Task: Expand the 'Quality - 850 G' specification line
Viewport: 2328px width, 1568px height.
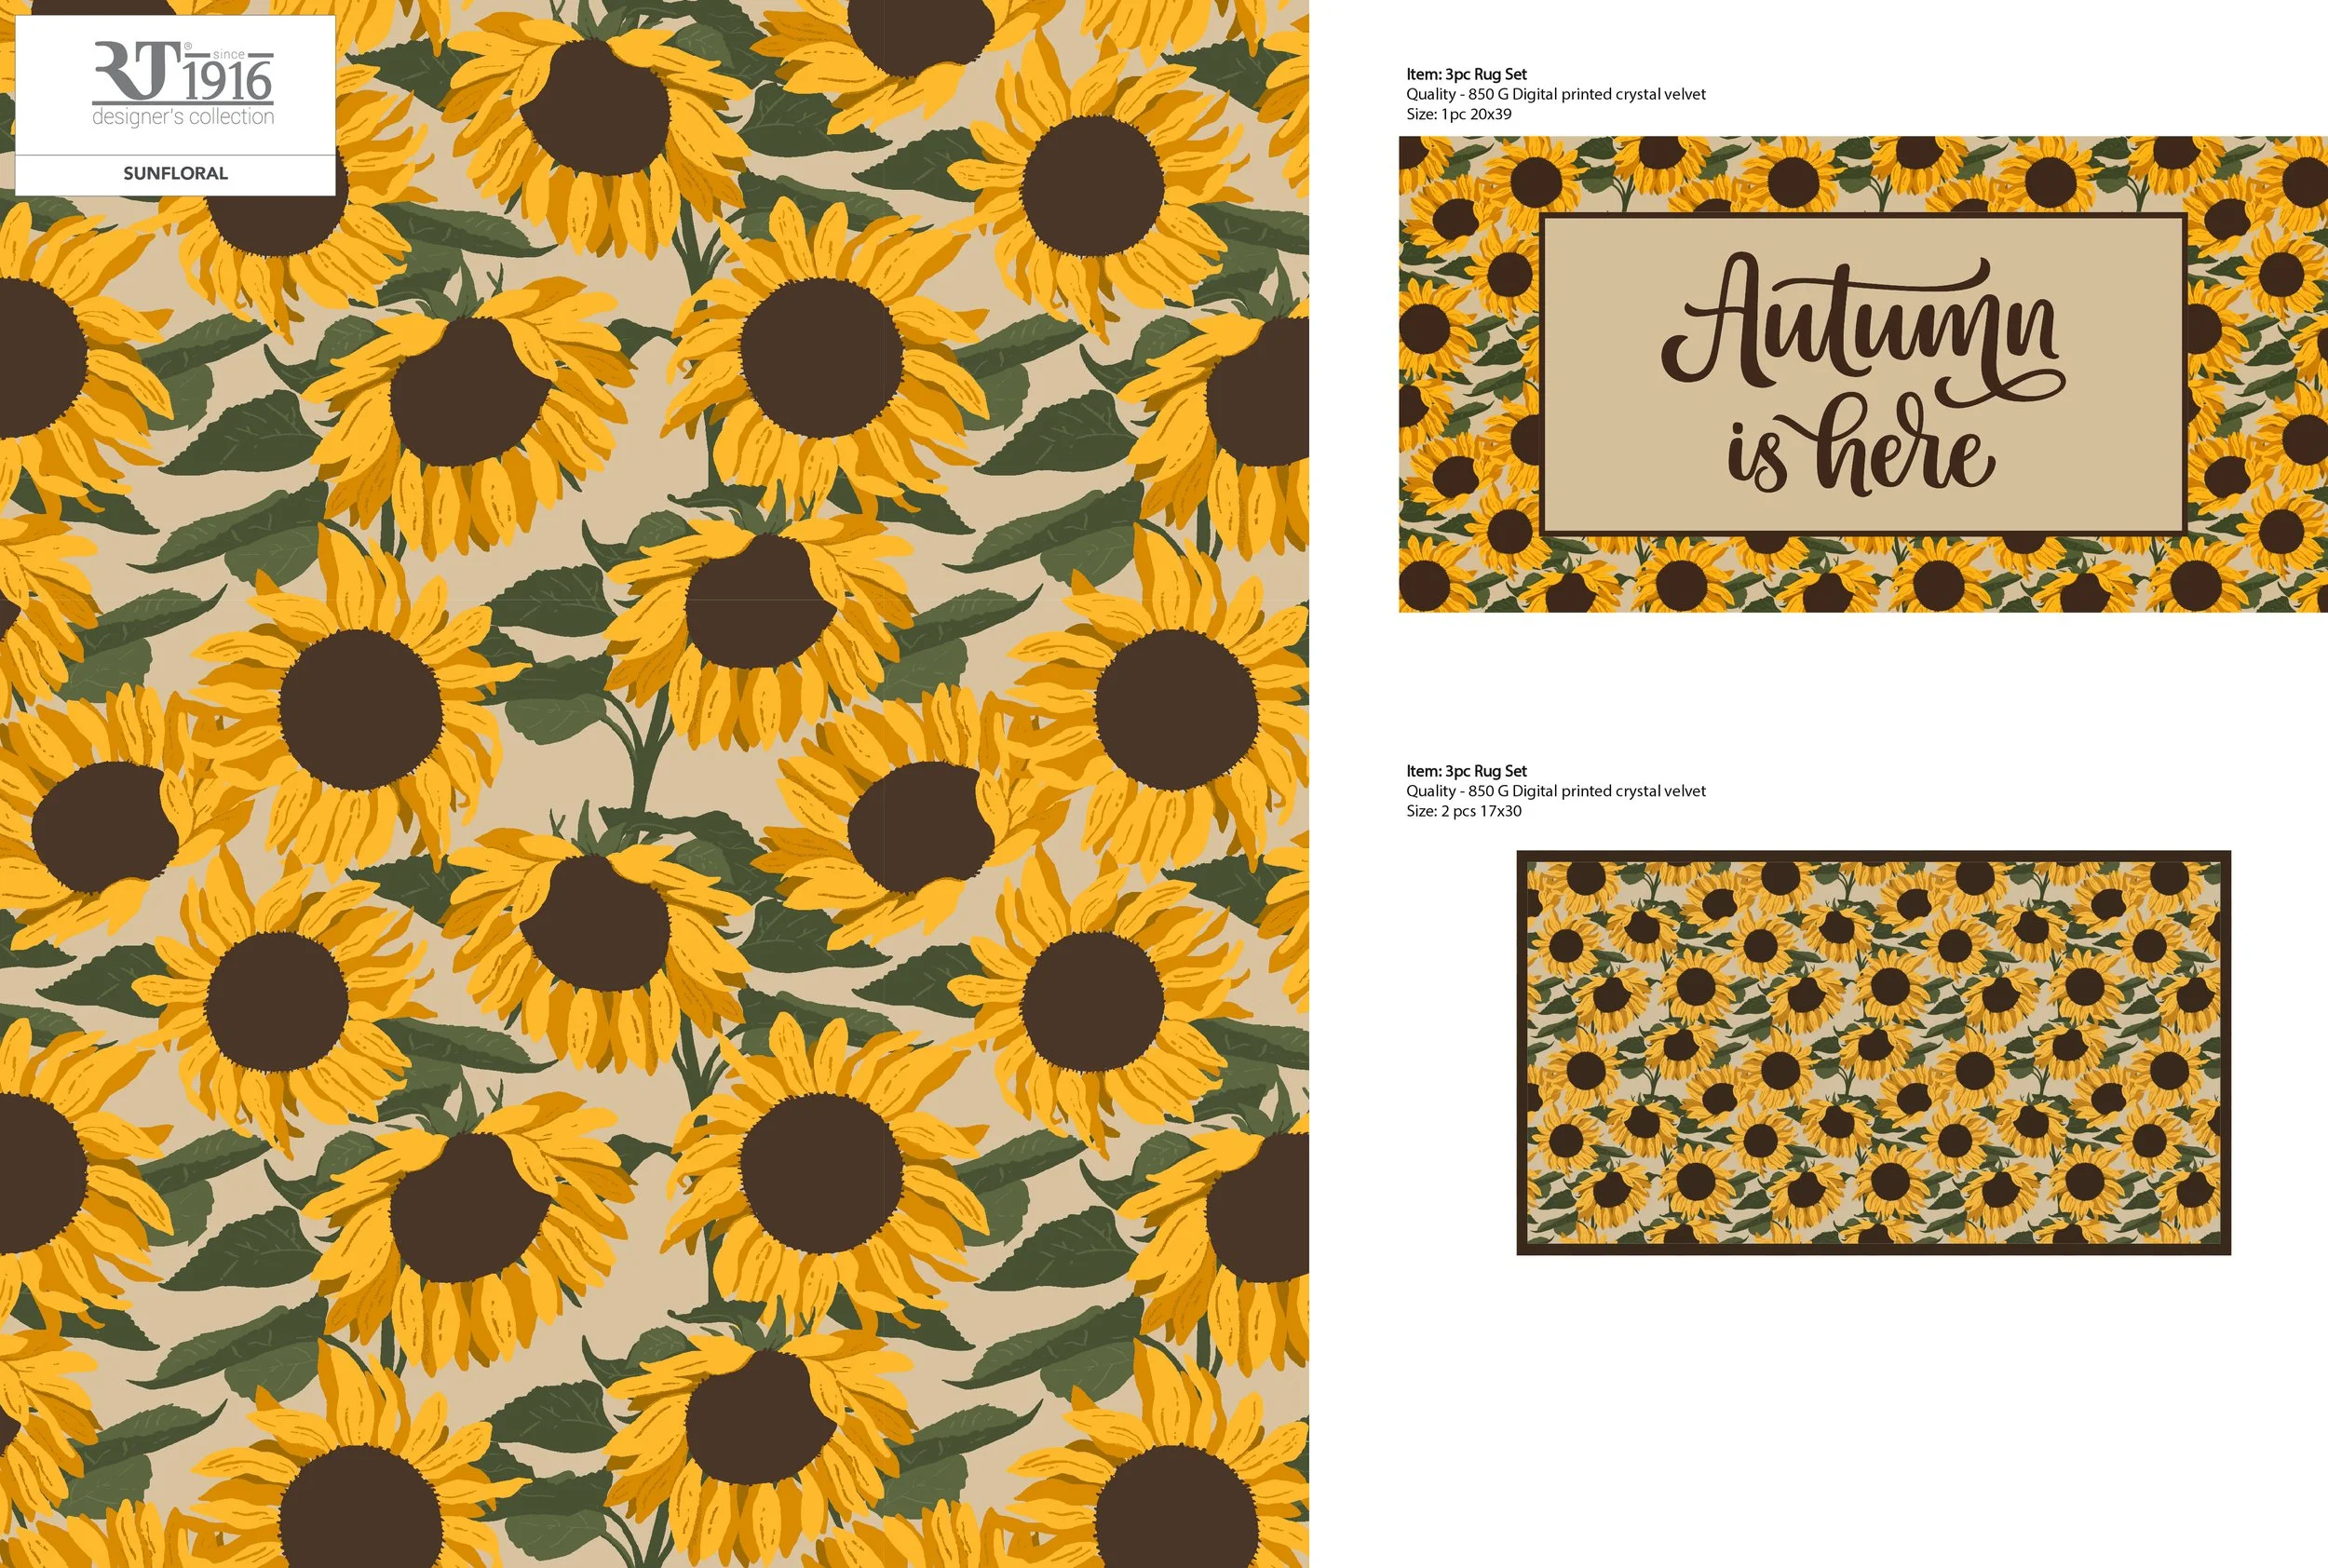Action: (x=1556, y=94)
